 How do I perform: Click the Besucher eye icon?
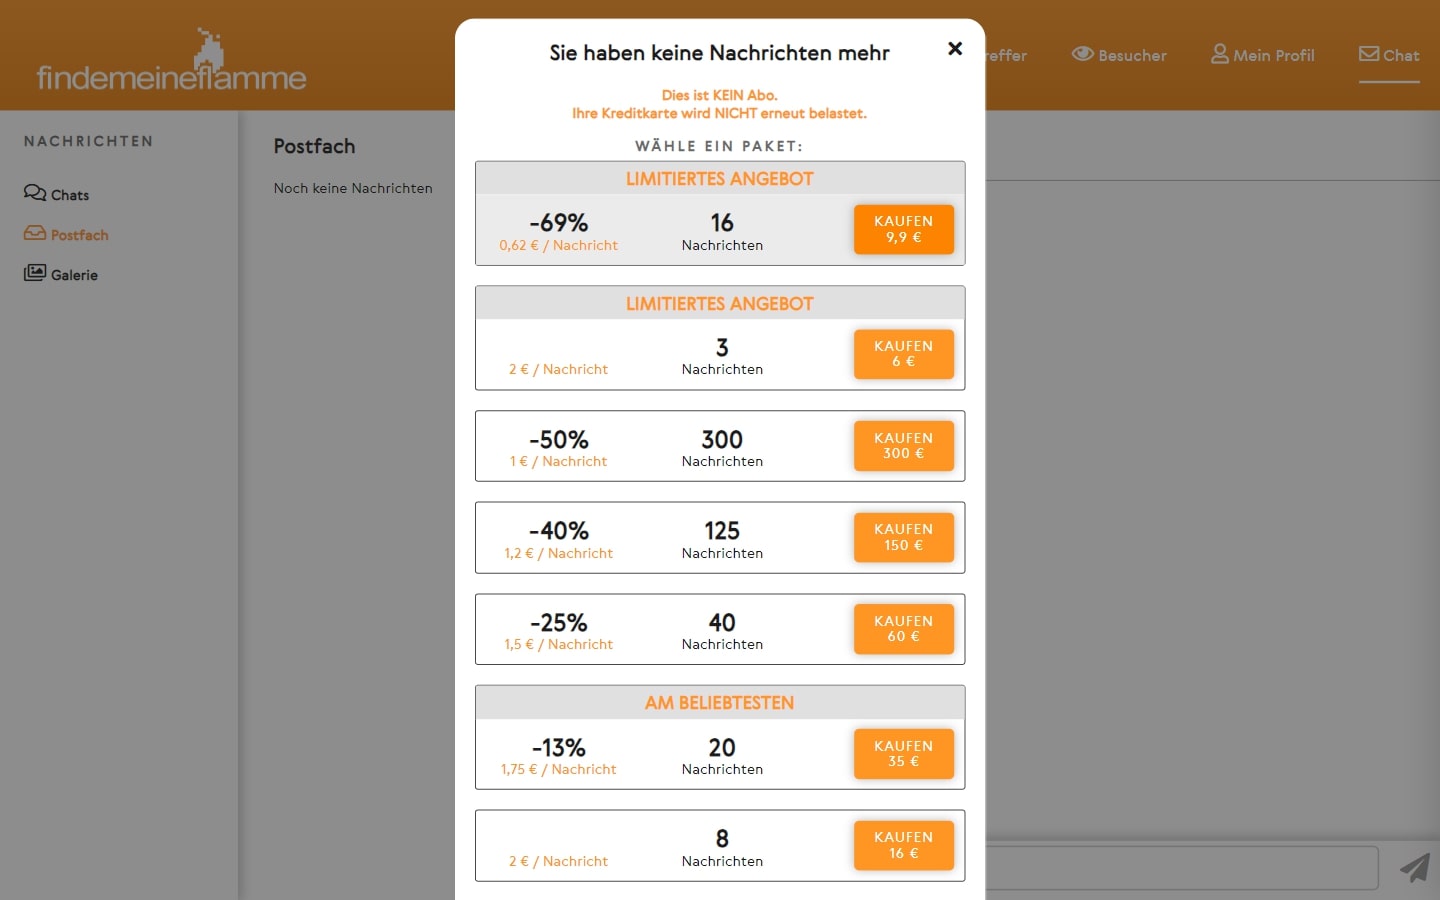coord(1084,54)
